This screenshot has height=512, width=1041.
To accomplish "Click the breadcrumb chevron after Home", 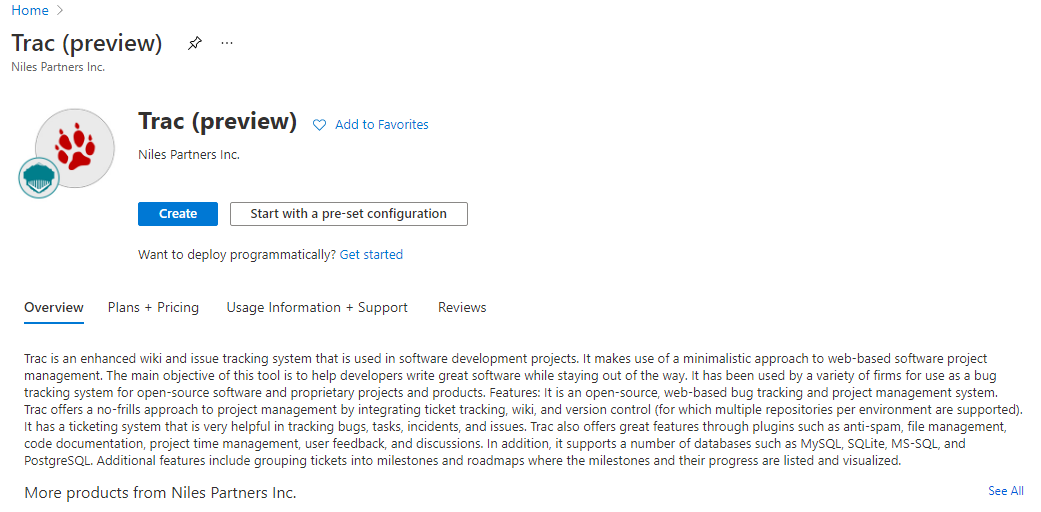I will pos(59,11).
